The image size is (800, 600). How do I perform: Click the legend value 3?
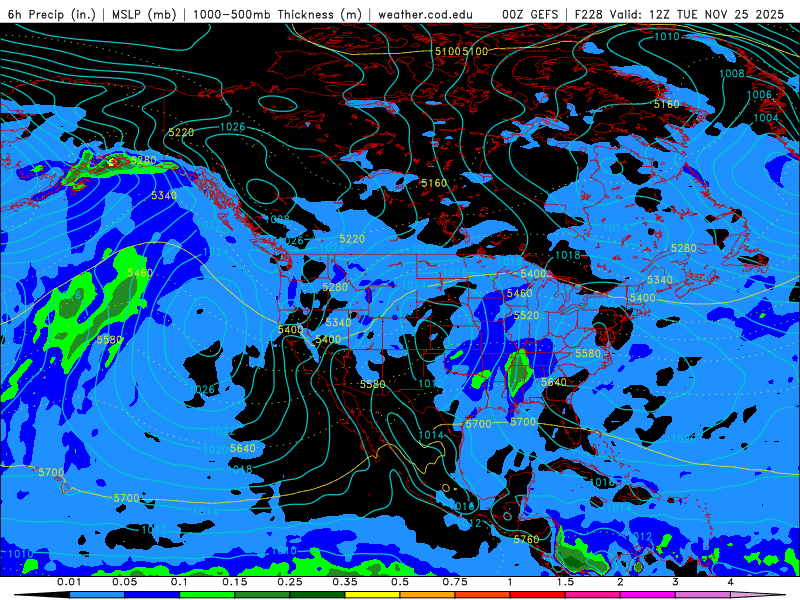pos(675,582)
